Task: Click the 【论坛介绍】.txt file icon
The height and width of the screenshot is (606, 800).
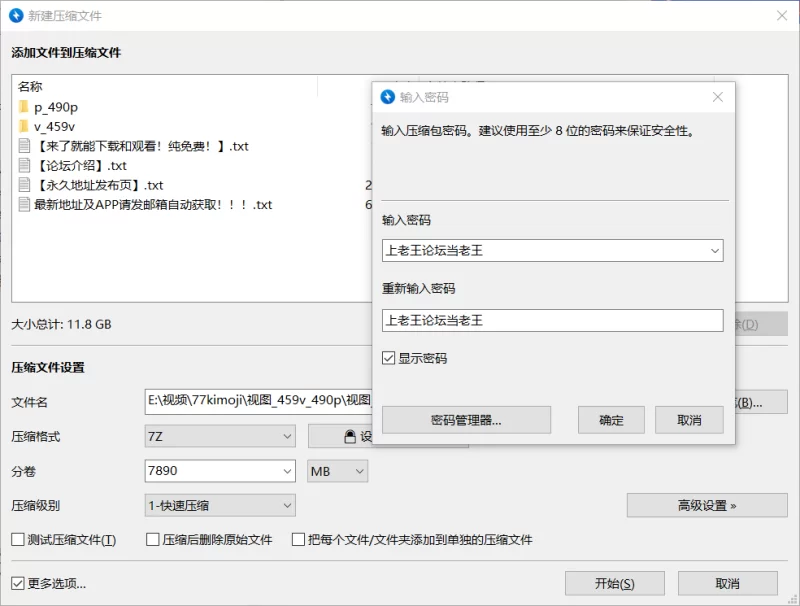Action: (x=24, y=165)
